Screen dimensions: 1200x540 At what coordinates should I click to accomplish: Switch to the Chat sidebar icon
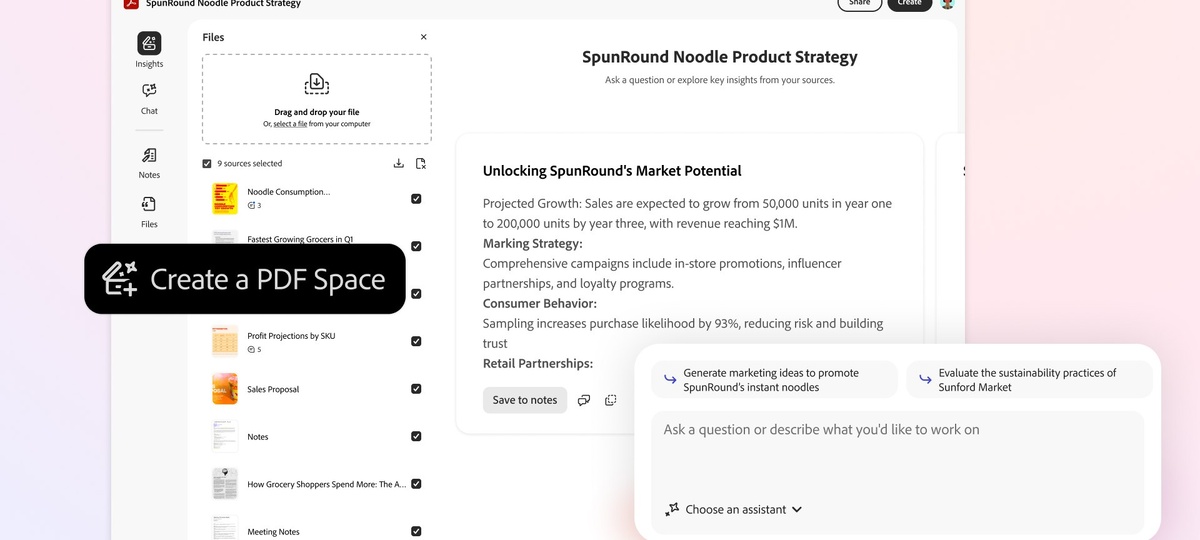coord(149,91)
